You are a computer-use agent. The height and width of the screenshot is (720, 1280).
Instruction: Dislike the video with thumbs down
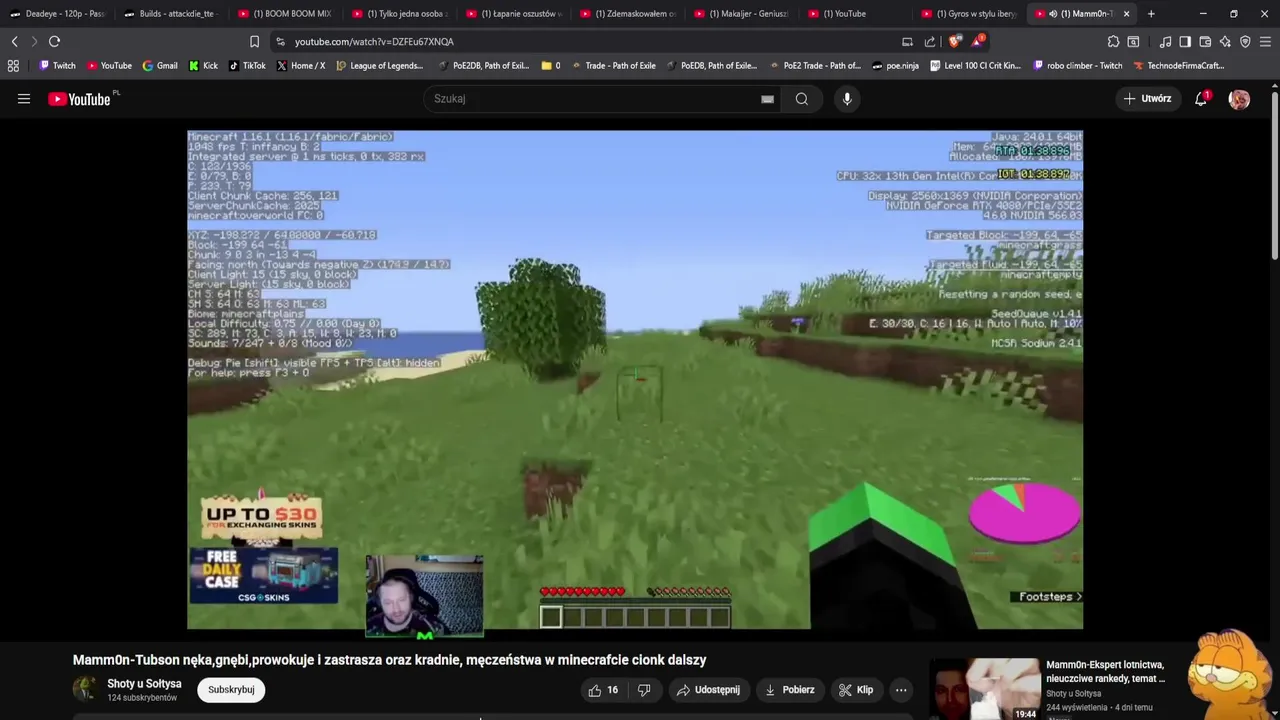(x=644, y=690)
